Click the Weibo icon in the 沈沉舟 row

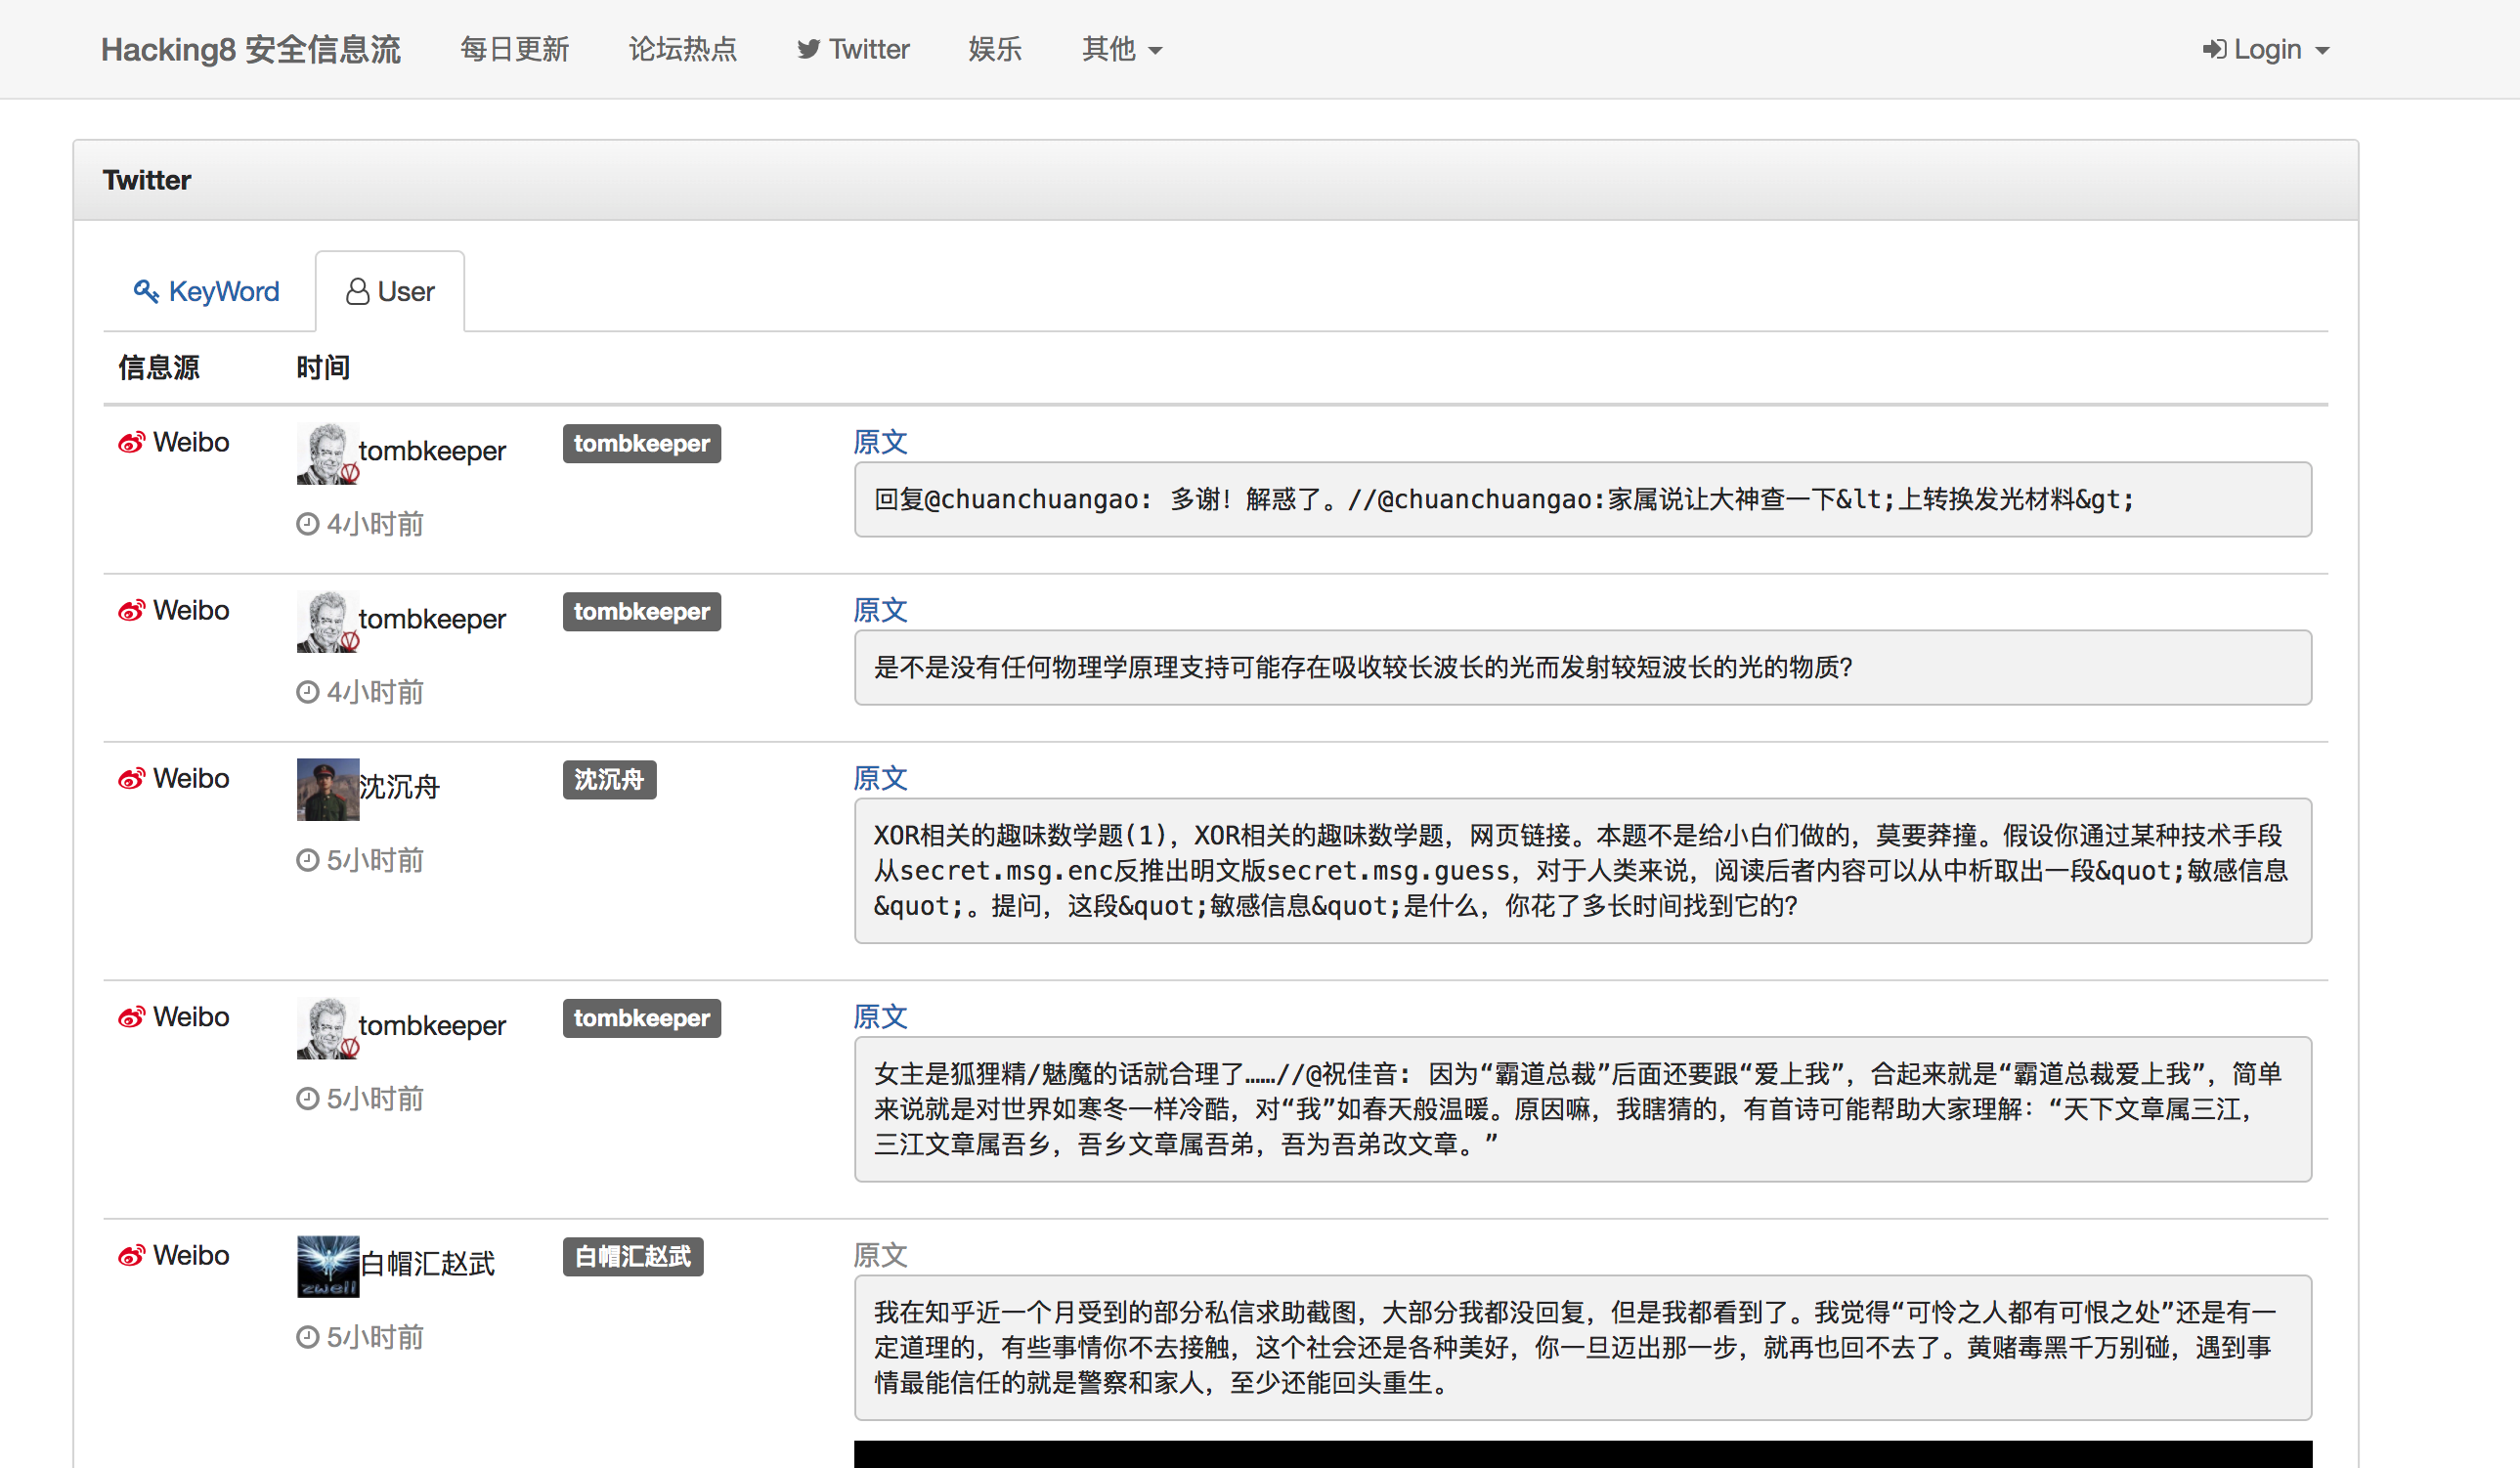click(131, 778)
